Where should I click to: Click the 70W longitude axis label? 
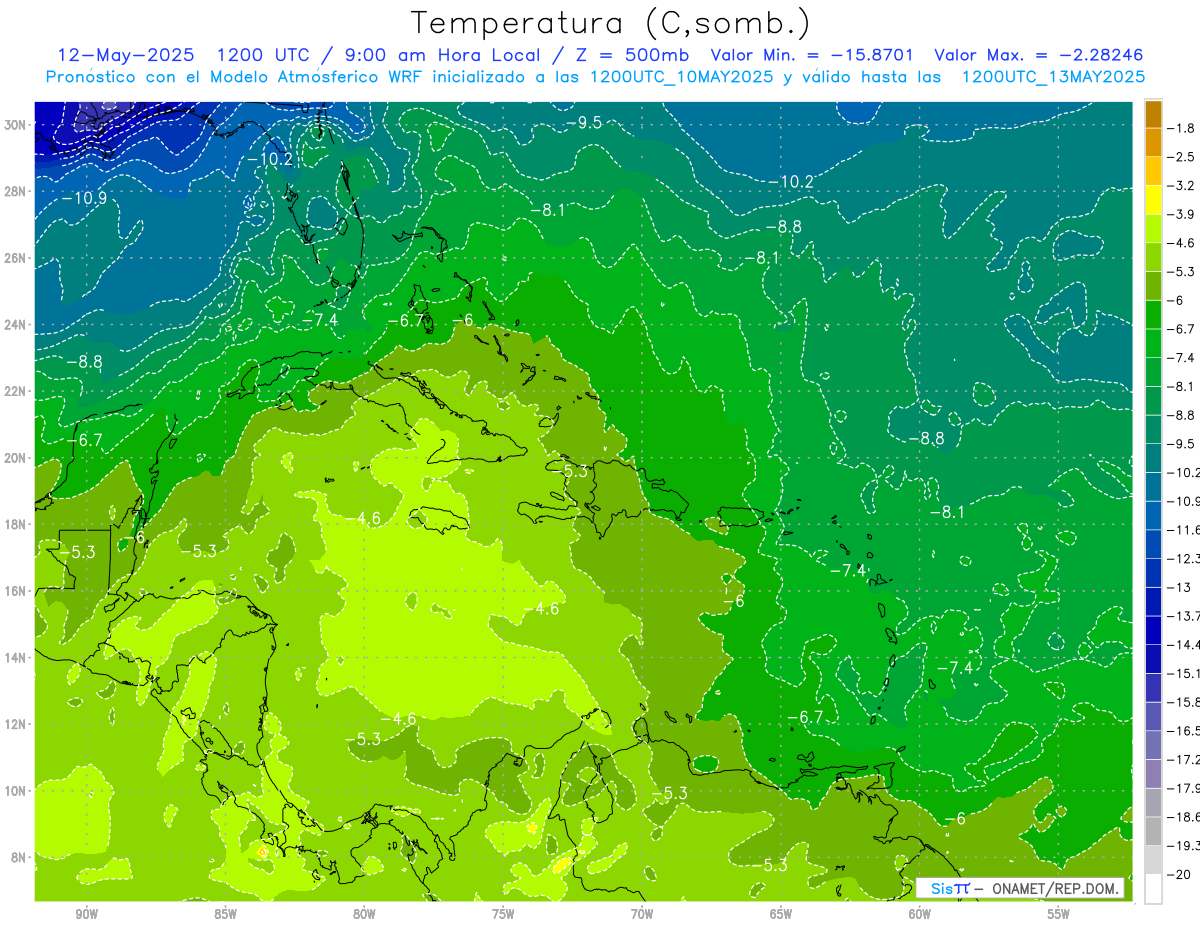tap(642, 914)
